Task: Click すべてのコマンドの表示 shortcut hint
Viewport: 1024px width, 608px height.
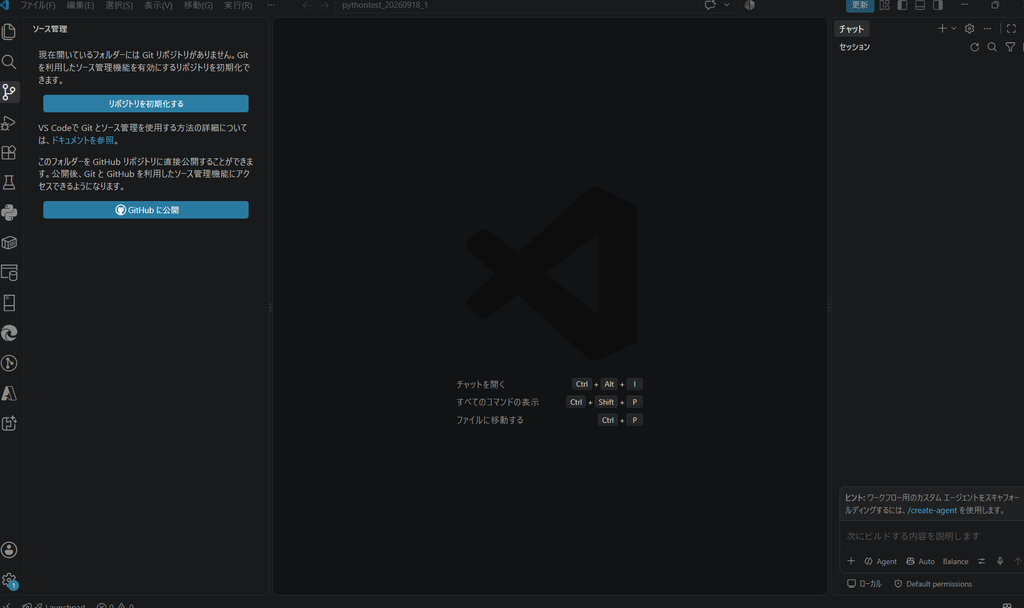Action: [x=497, y=402]
